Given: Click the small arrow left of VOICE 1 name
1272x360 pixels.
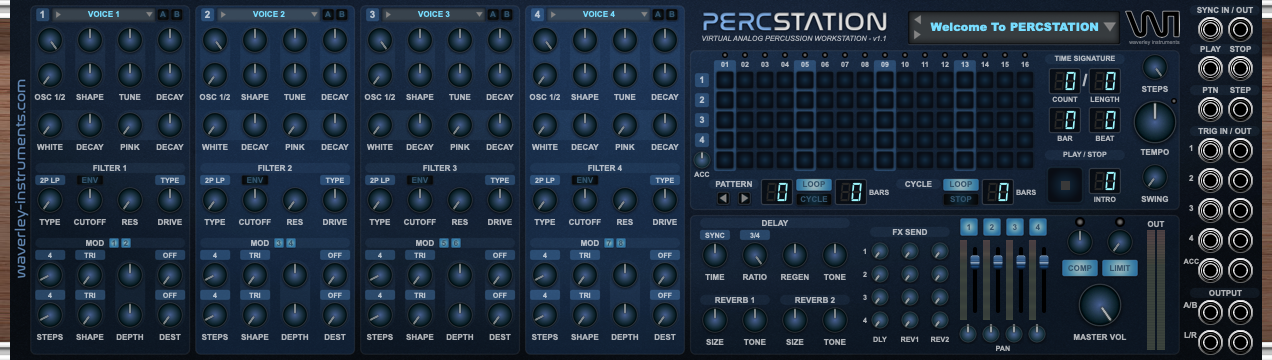Looking at the screenshot, I should (57, 15).
